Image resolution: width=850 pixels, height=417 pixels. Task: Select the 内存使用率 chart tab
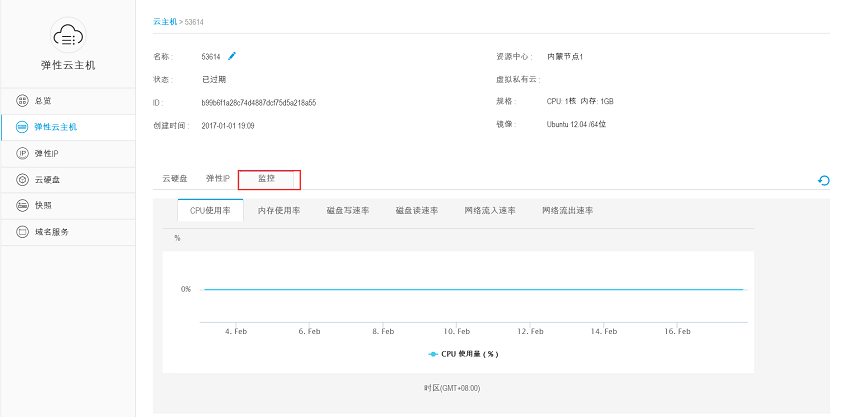279,210
